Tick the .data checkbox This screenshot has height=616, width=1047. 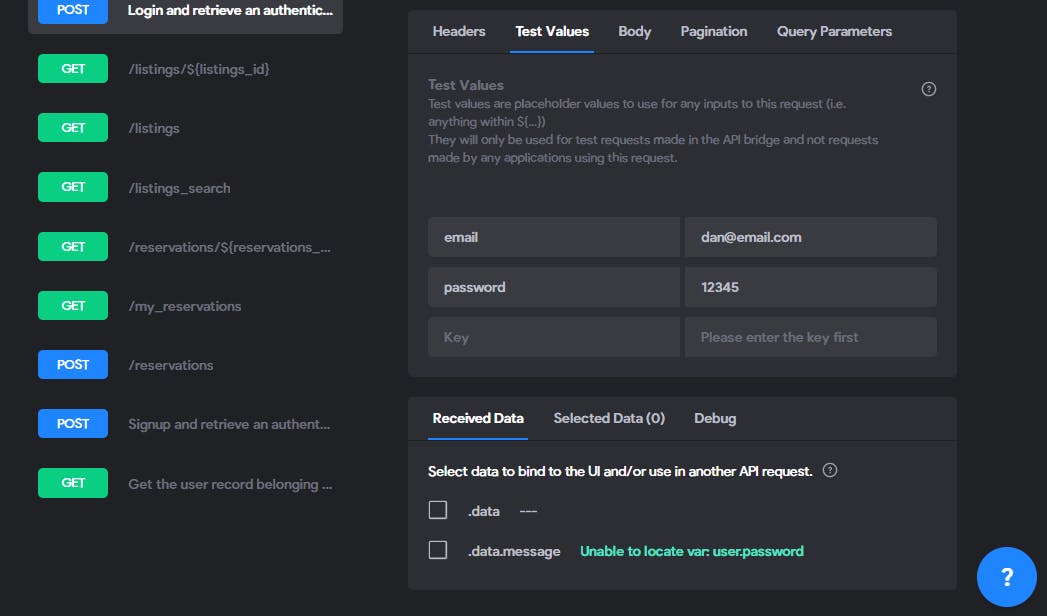click(x=438, y=510)
